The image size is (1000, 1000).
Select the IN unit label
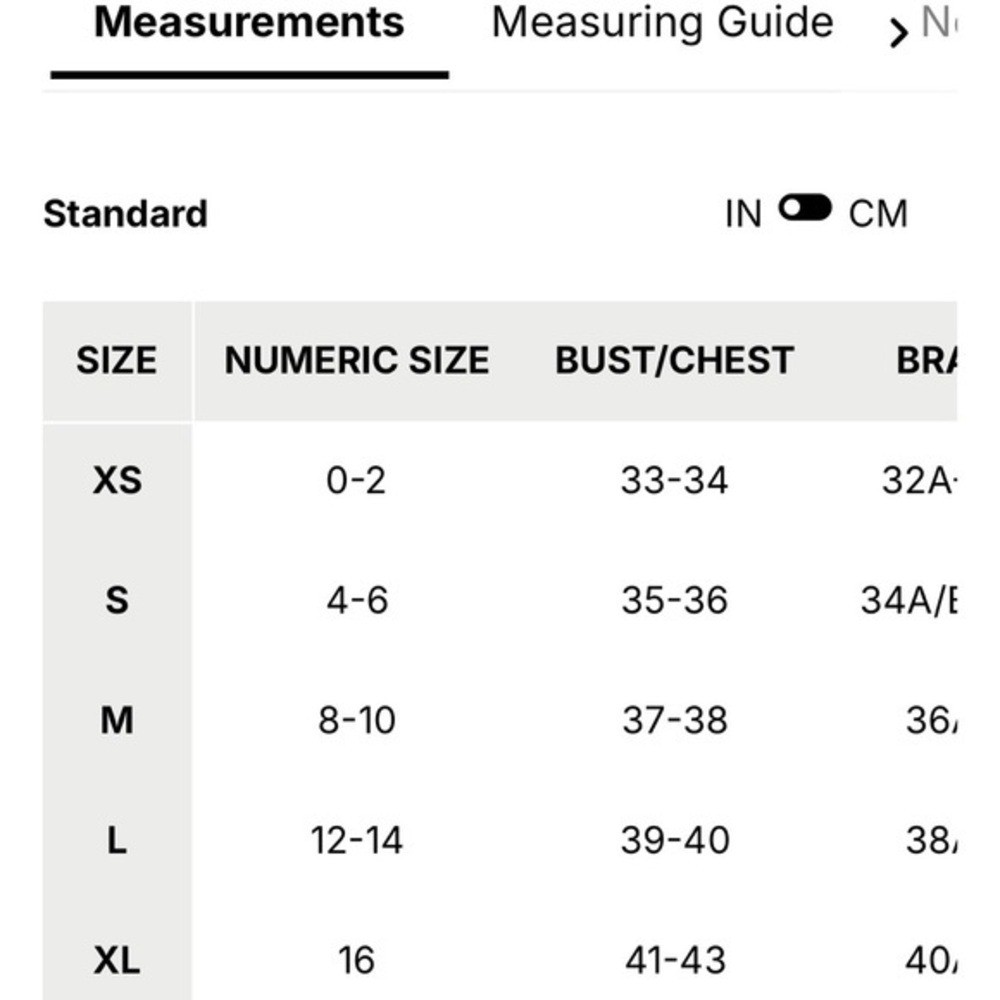744,214
